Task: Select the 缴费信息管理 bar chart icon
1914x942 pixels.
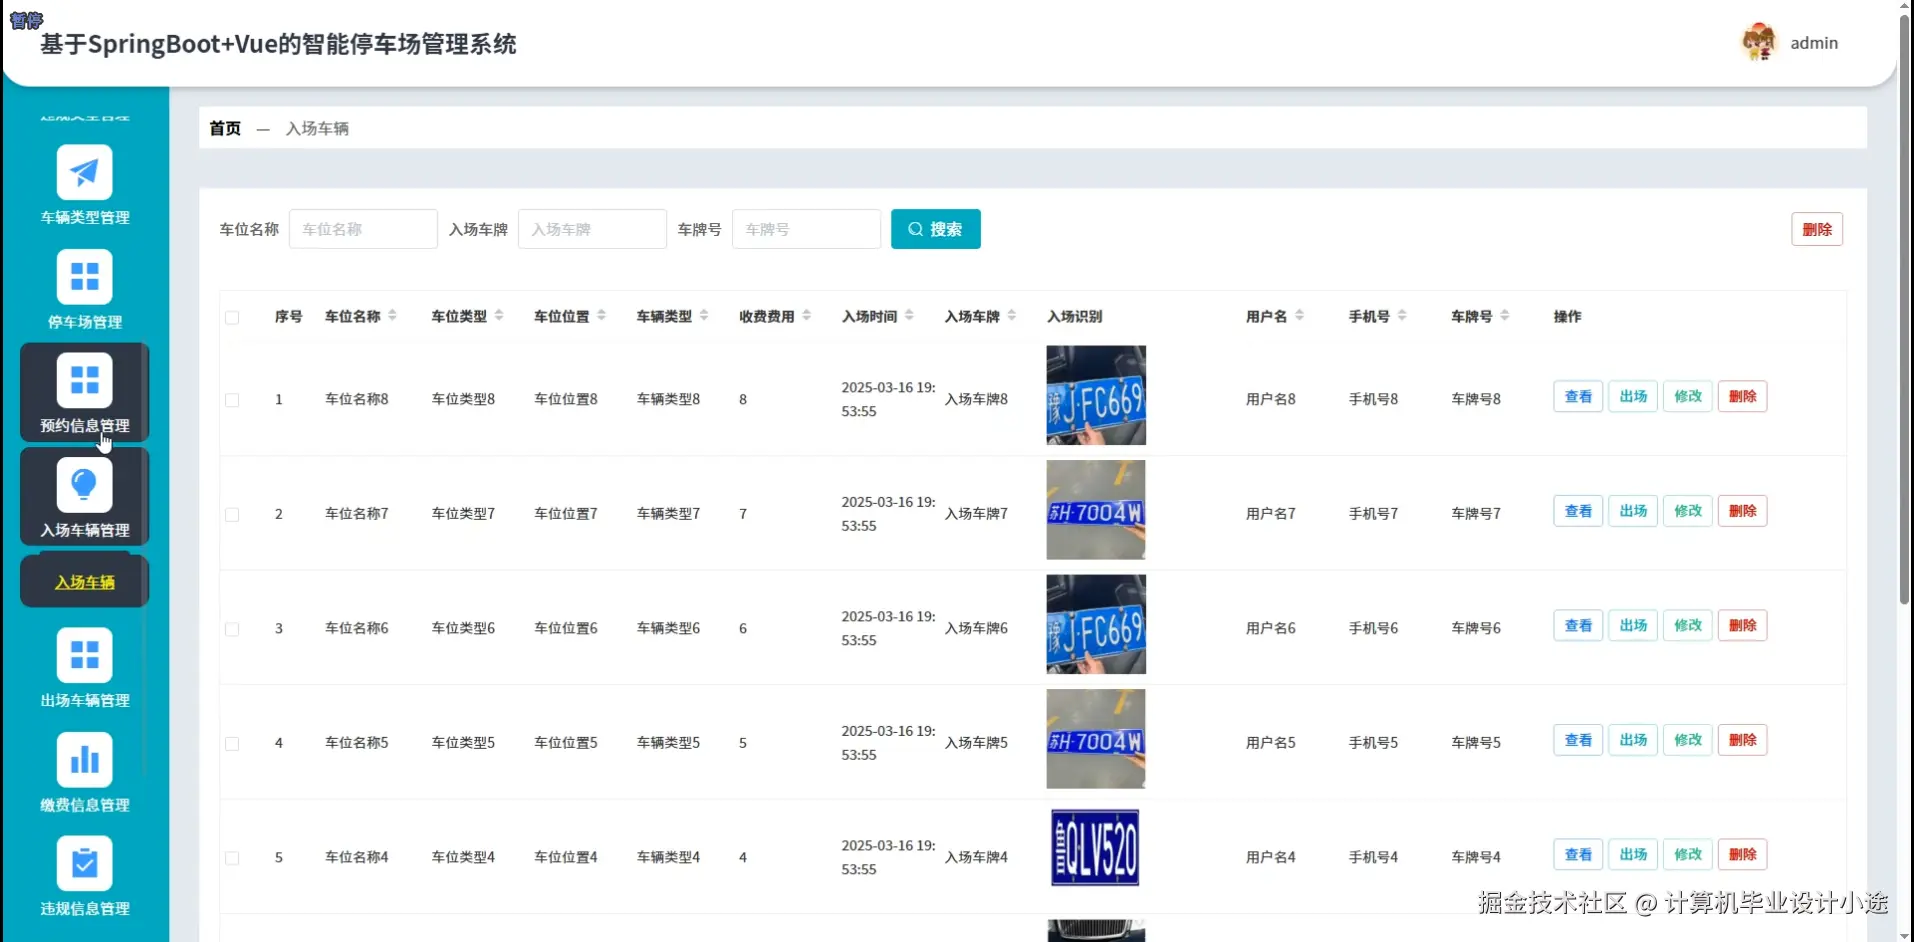Action: [84, 760]
